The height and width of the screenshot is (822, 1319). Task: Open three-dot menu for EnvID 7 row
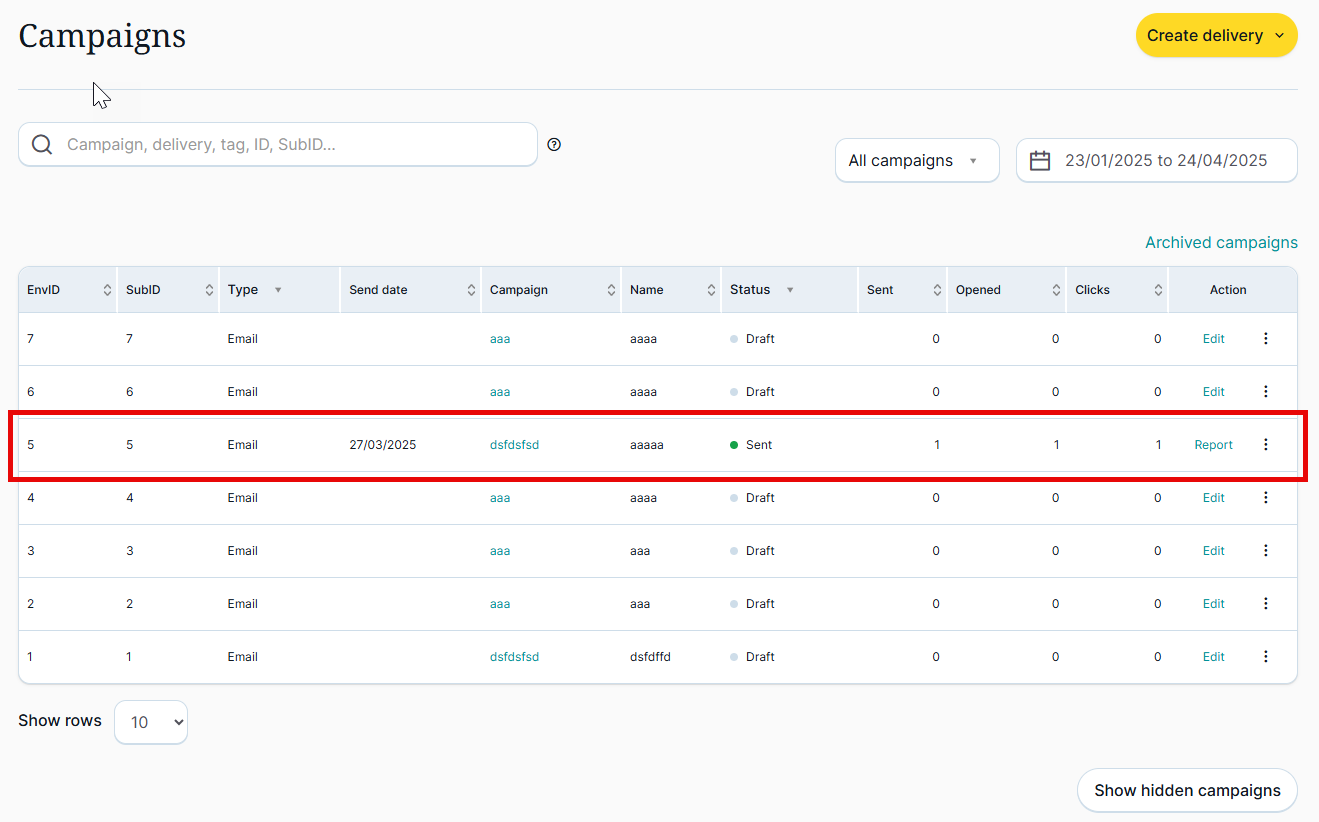coord(1265,339)
